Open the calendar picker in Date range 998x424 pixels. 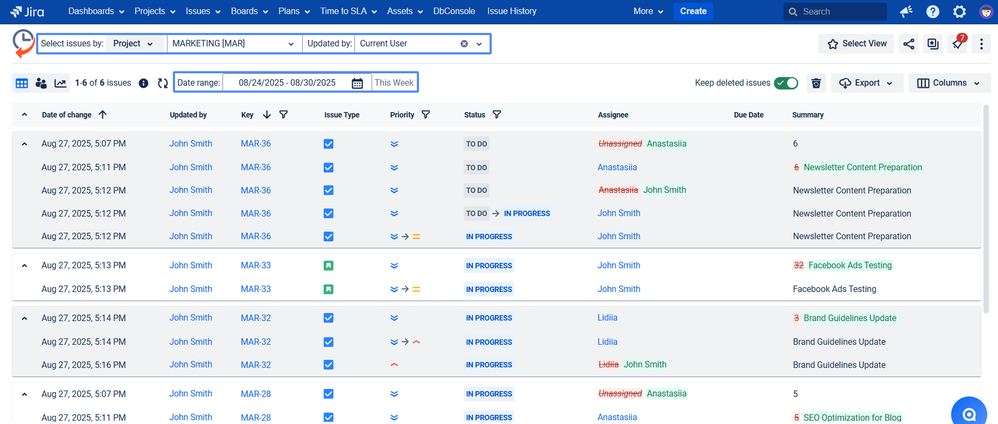click(x=357, y=83)
